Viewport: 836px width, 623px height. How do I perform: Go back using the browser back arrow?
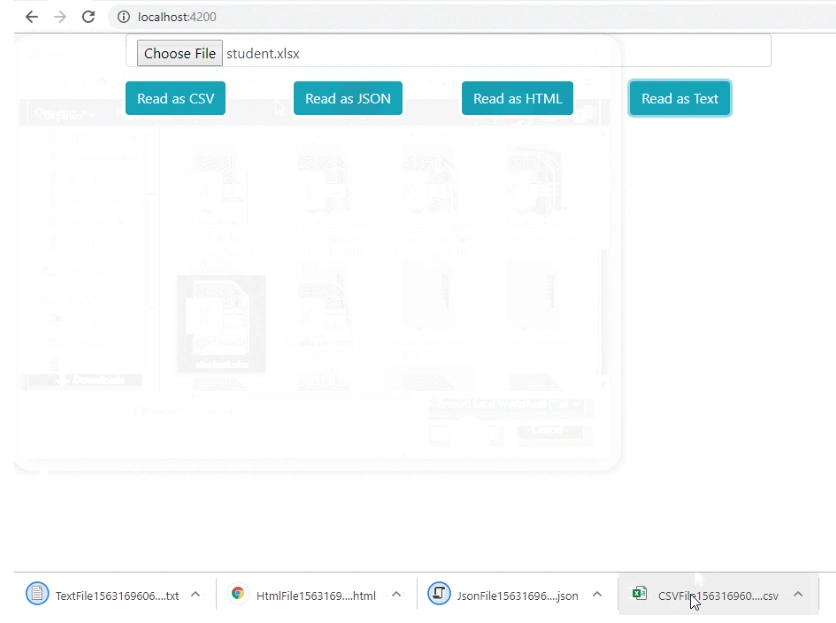[x=31, y=17]
